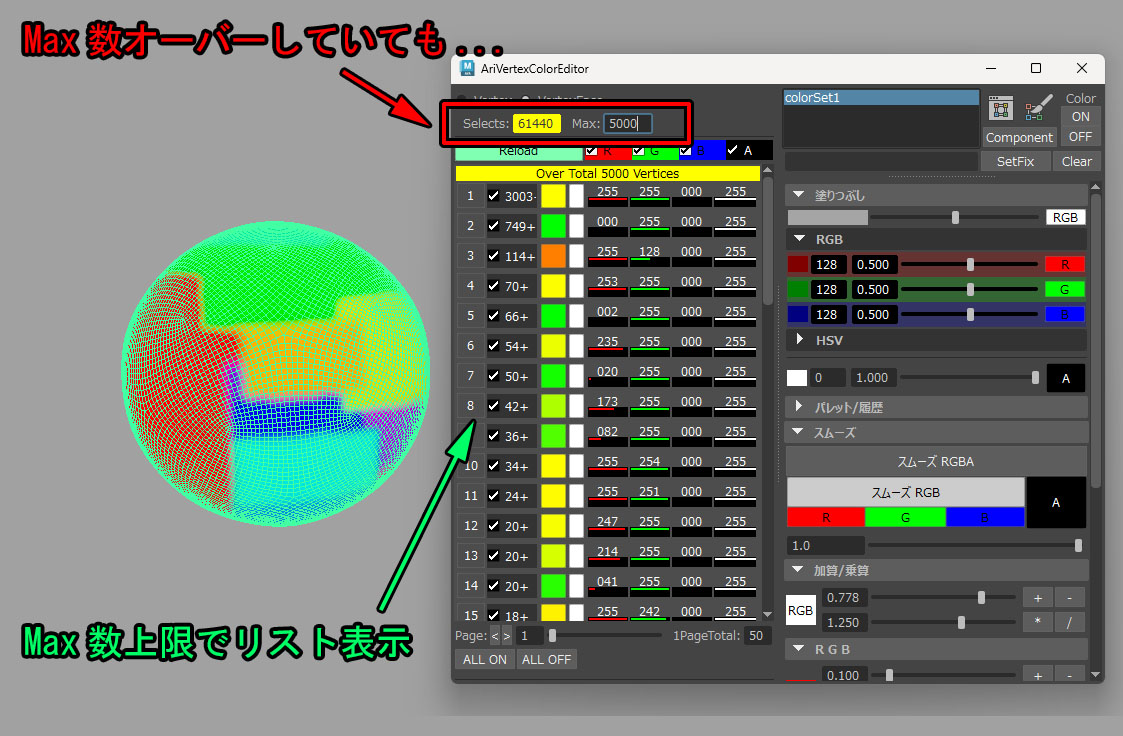
Task: Click the ALL OFF button
Action: coord(546,659)
